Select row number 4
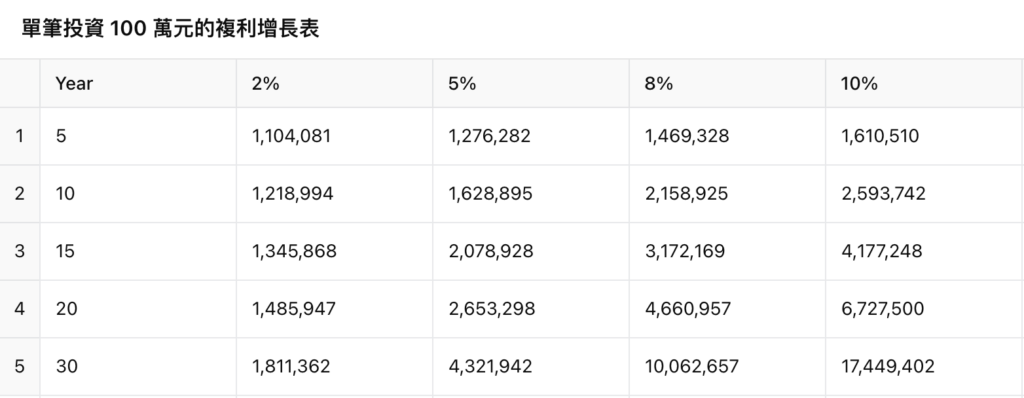1024x398 pixels. [20, 308]
